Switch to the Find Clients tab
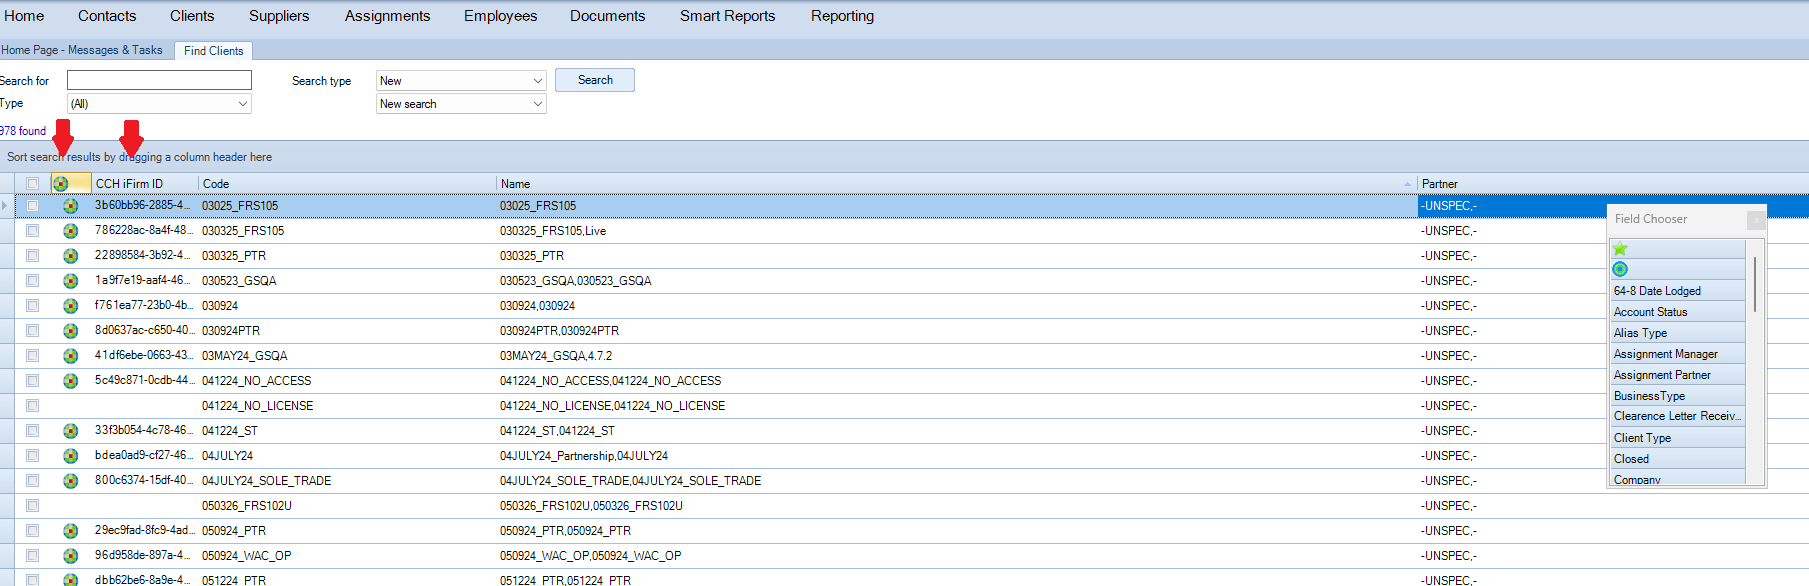The image size is (1809, 586). tap(213, 51)
